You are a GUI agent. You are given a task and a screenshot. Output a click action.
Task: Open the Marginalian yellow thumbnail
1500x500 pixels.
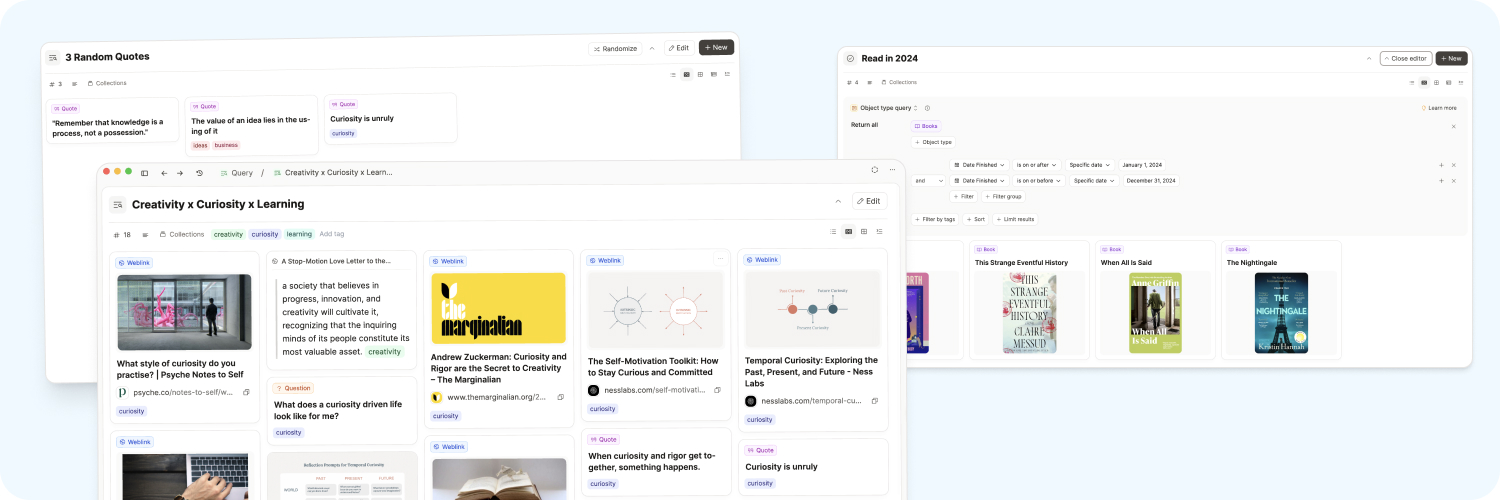[498, 308]
